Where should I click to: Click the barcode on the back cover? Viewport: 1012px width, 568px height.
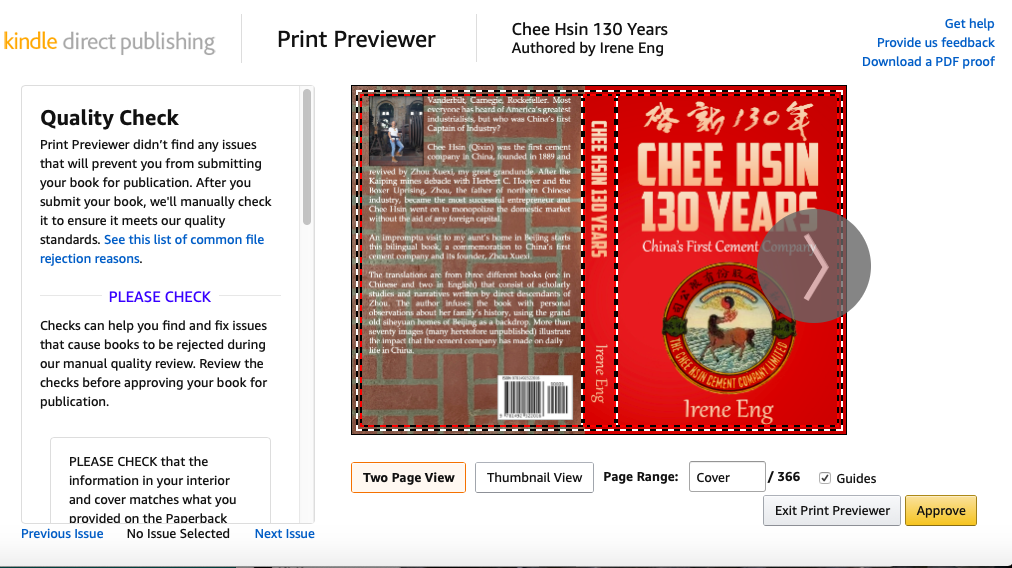coord(536,396)
